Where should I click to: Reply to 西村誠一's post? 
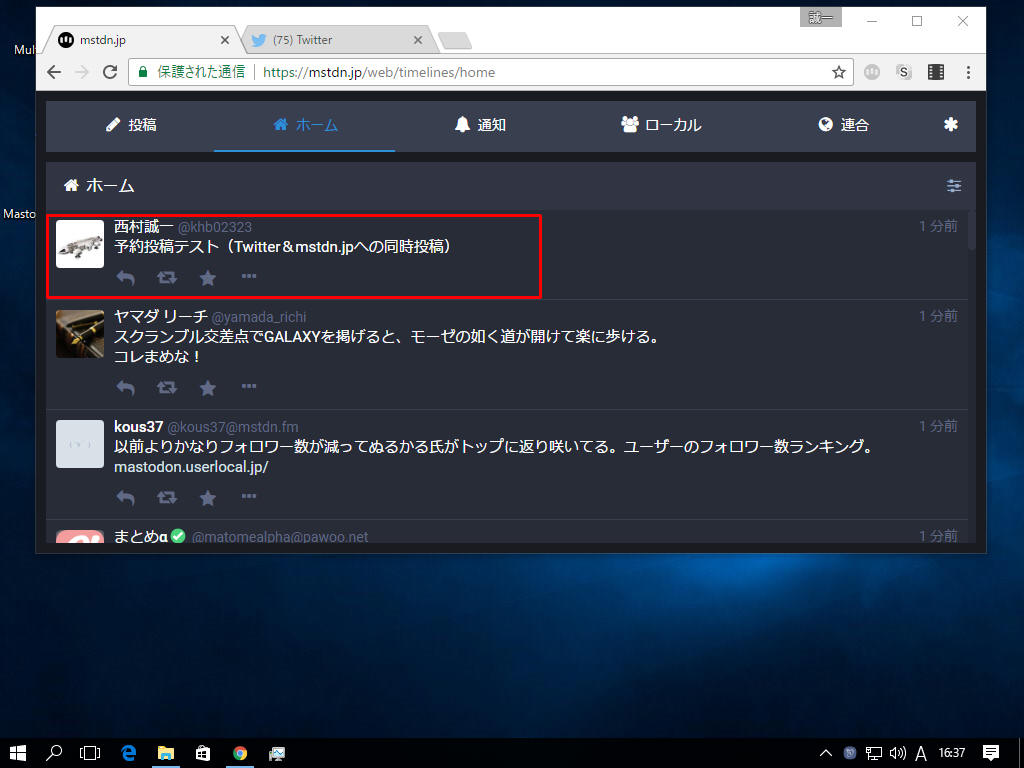point(125,277)
